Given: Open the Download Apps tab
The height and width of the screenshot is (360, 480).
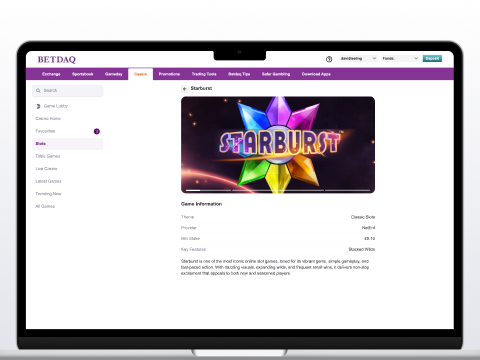Looking at the screenshot, I should pyautogui.click(x=316, y=74).
